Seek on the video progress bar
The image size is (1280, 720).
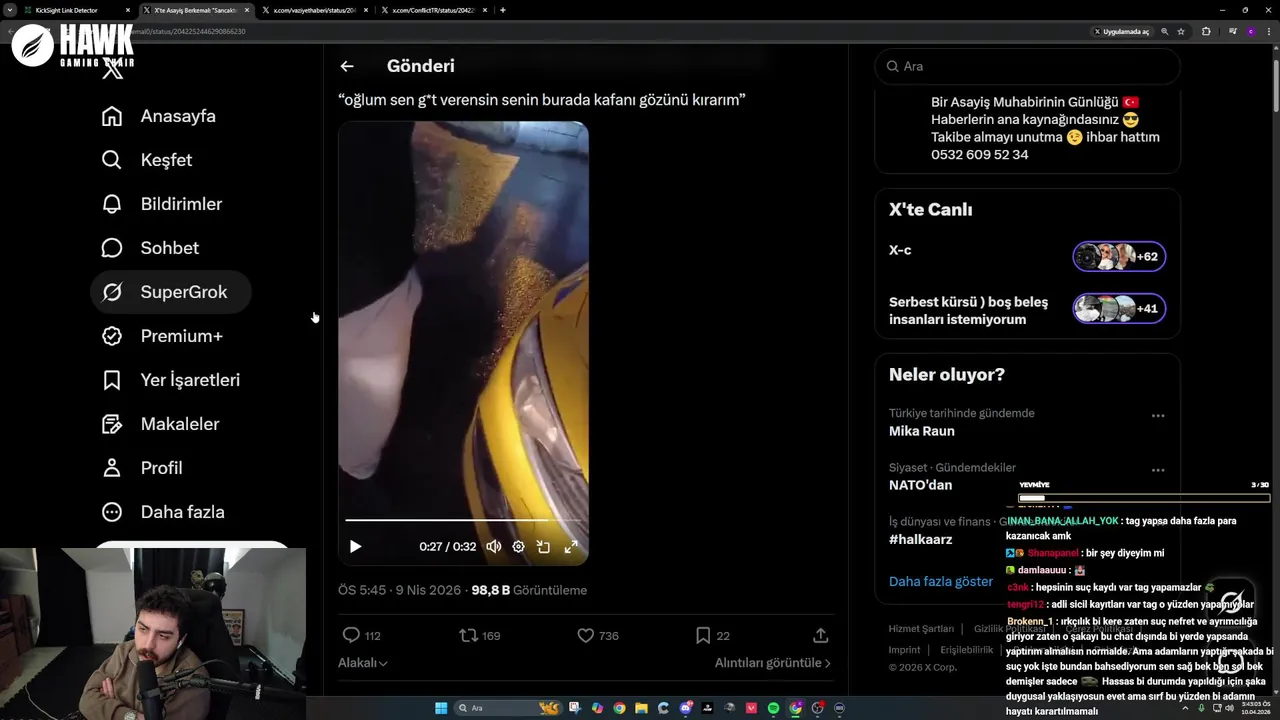click(x=463, y=520)
